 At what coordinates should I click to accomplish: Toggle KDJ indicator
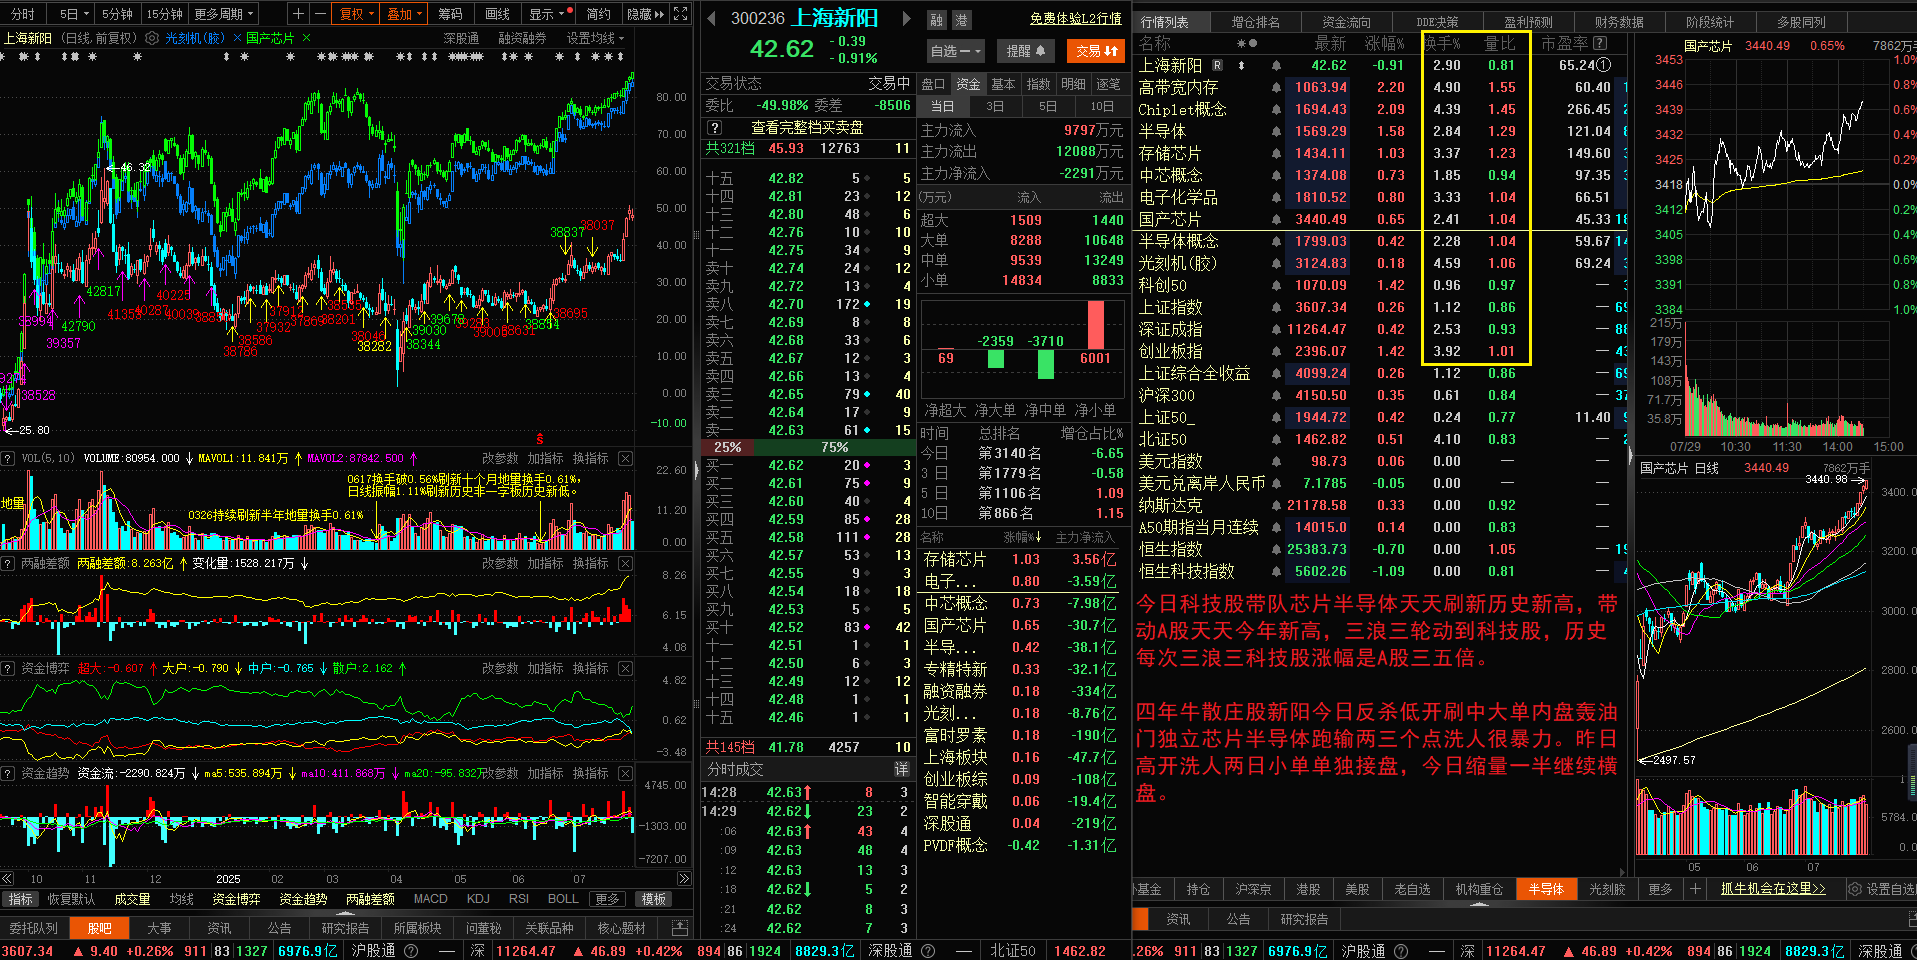coord(478,899)
